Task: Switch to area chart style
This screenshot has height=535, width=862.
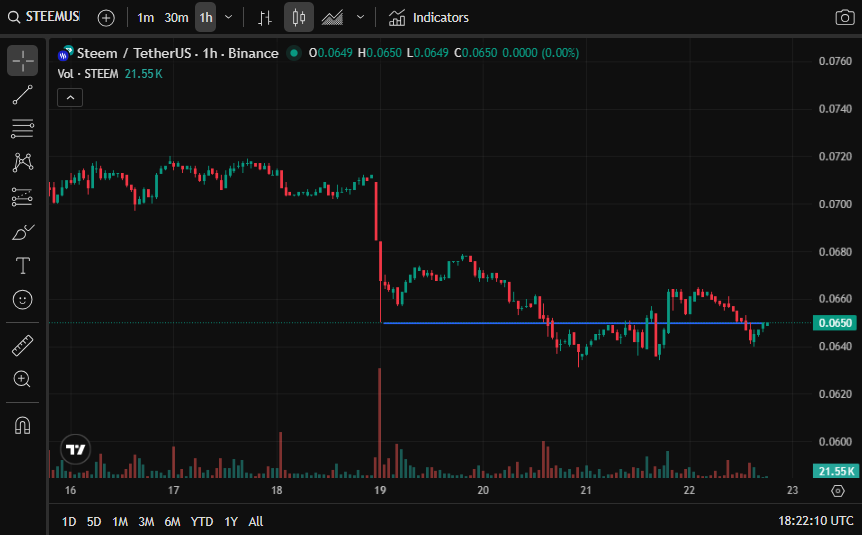Action: [333, 18]
